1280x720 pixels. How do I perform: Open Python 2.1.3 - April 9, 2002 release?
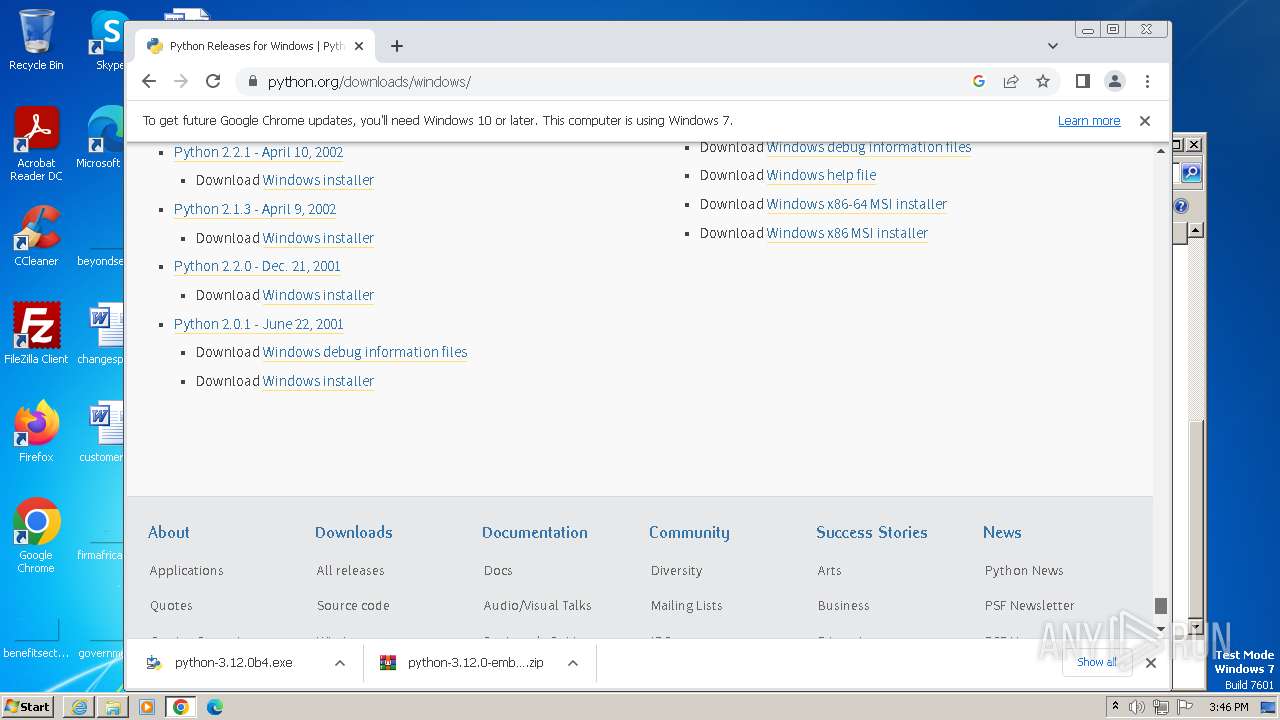[255, 209]
